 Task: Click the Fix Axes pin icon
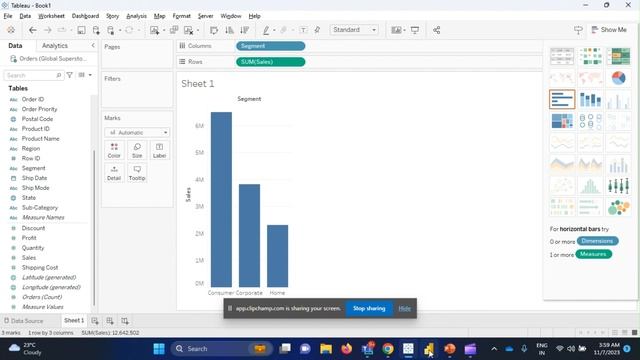coord(317,30)
